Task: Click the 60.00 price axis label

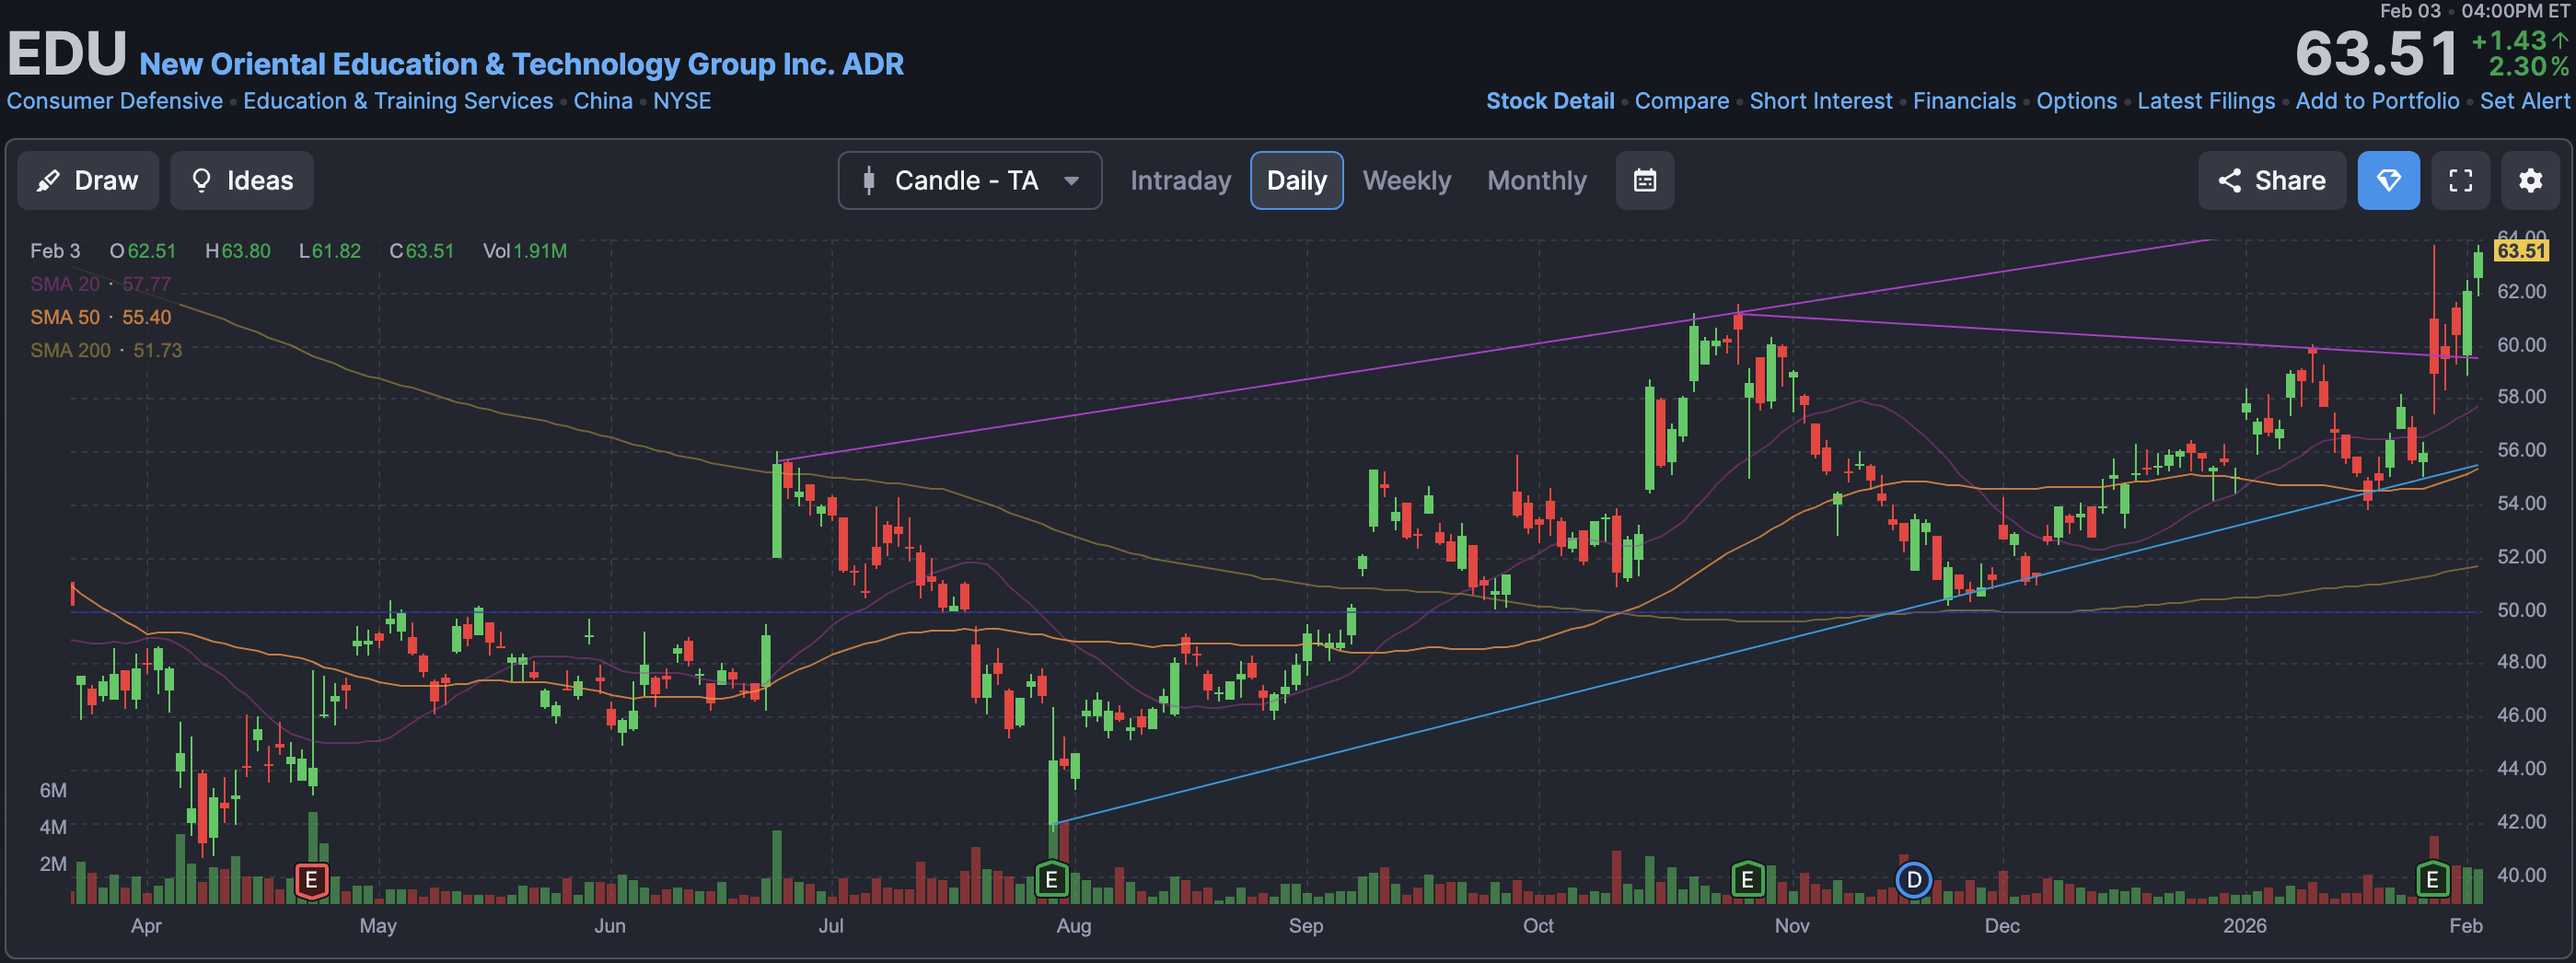Action: pyautogui.click(x=2521, y=345)
